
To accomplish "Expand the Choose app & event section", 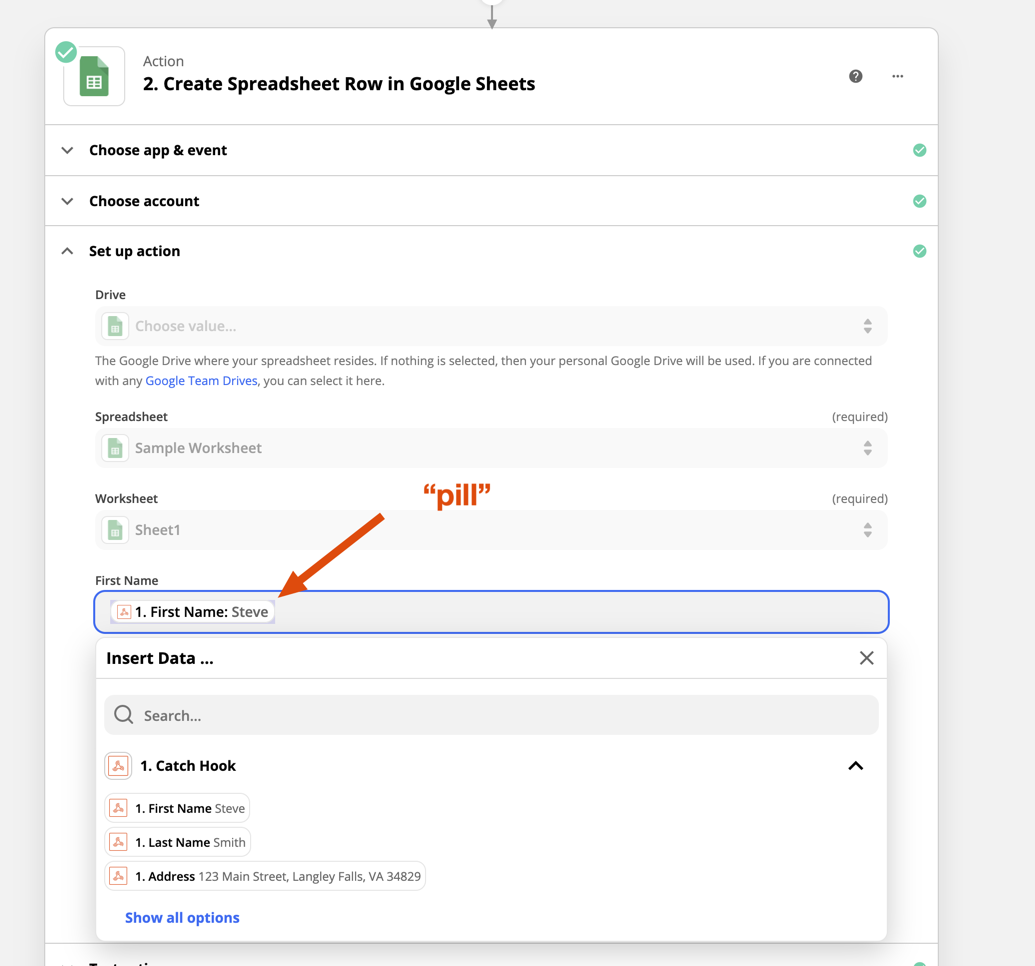I will coord(67,150).
